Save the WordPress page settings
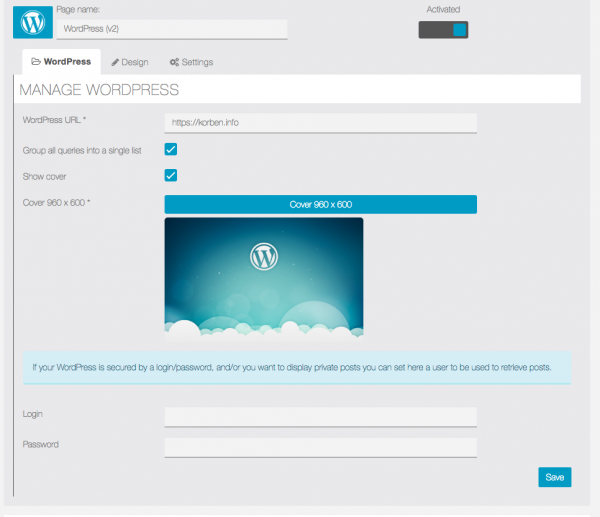Screen dimensions: 600x517 click(x=554, y=477)
